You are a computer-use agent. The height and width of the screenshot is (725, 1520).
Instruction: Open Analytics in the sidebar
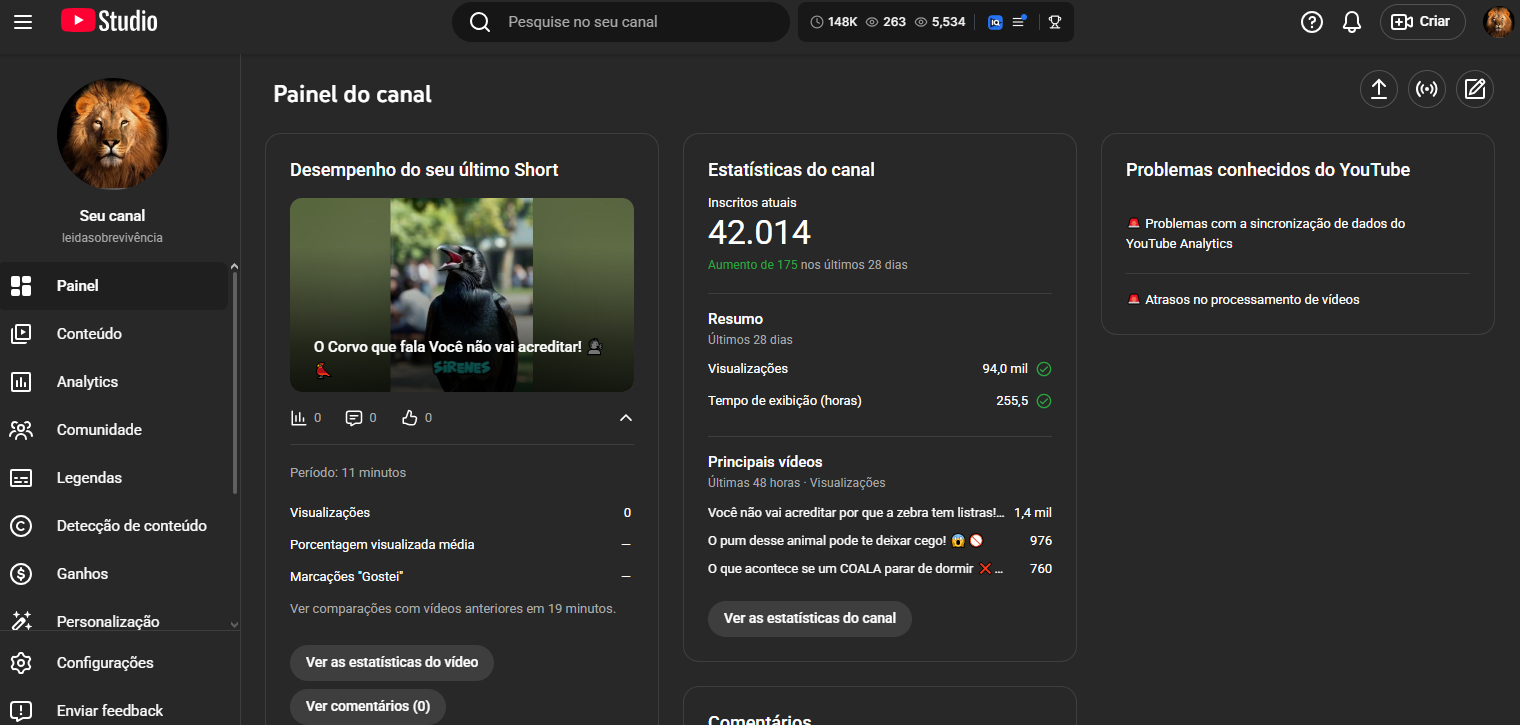pyautogui.click(x=115, y=382)
